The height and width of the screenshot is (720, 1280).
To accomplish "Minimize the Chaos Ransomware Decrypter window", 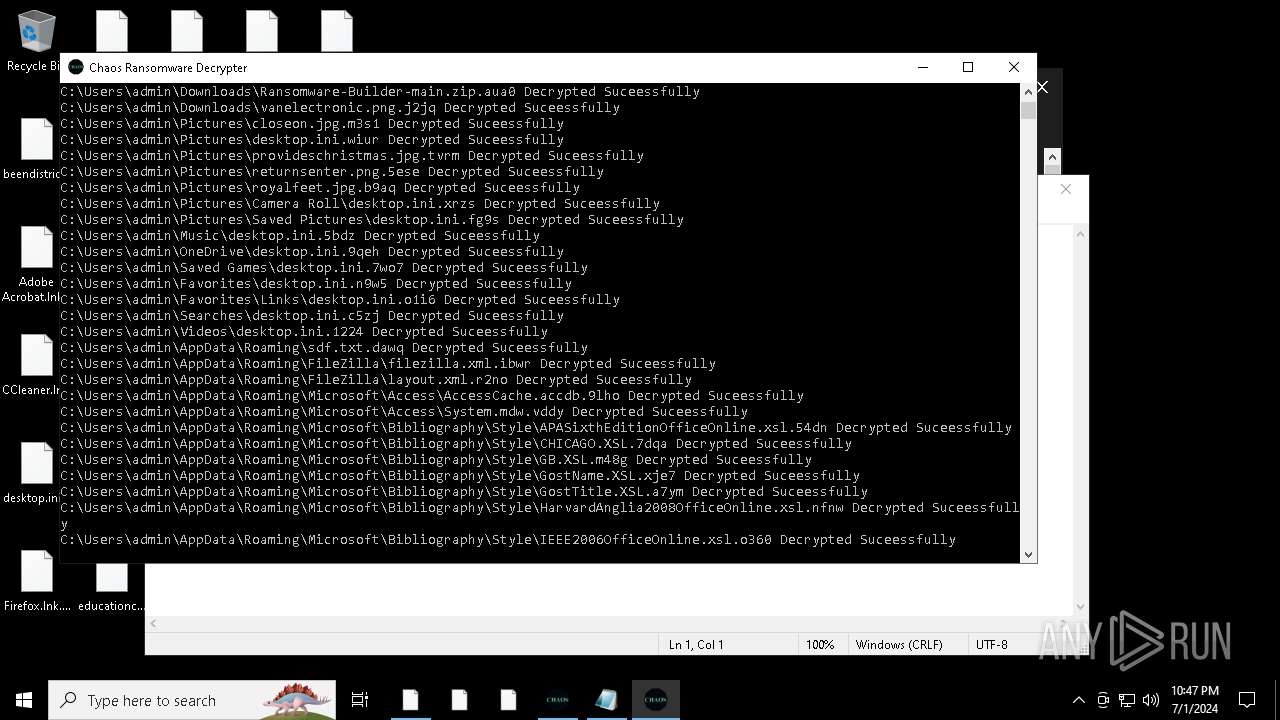I will [x=922, y=67].
